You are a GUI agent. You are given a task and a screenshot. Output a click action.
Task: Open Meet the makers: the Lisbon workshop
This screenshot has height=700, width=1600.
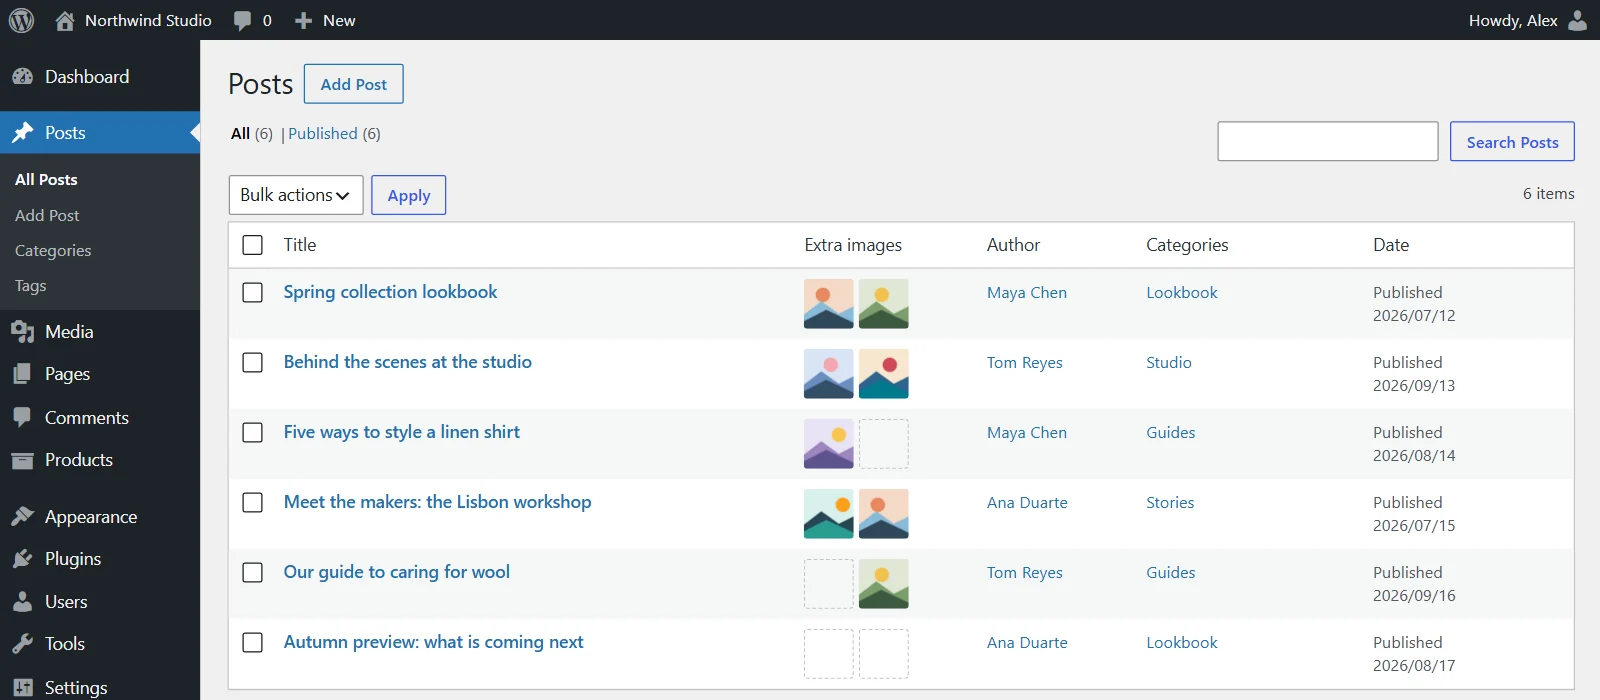pos(437,502)
